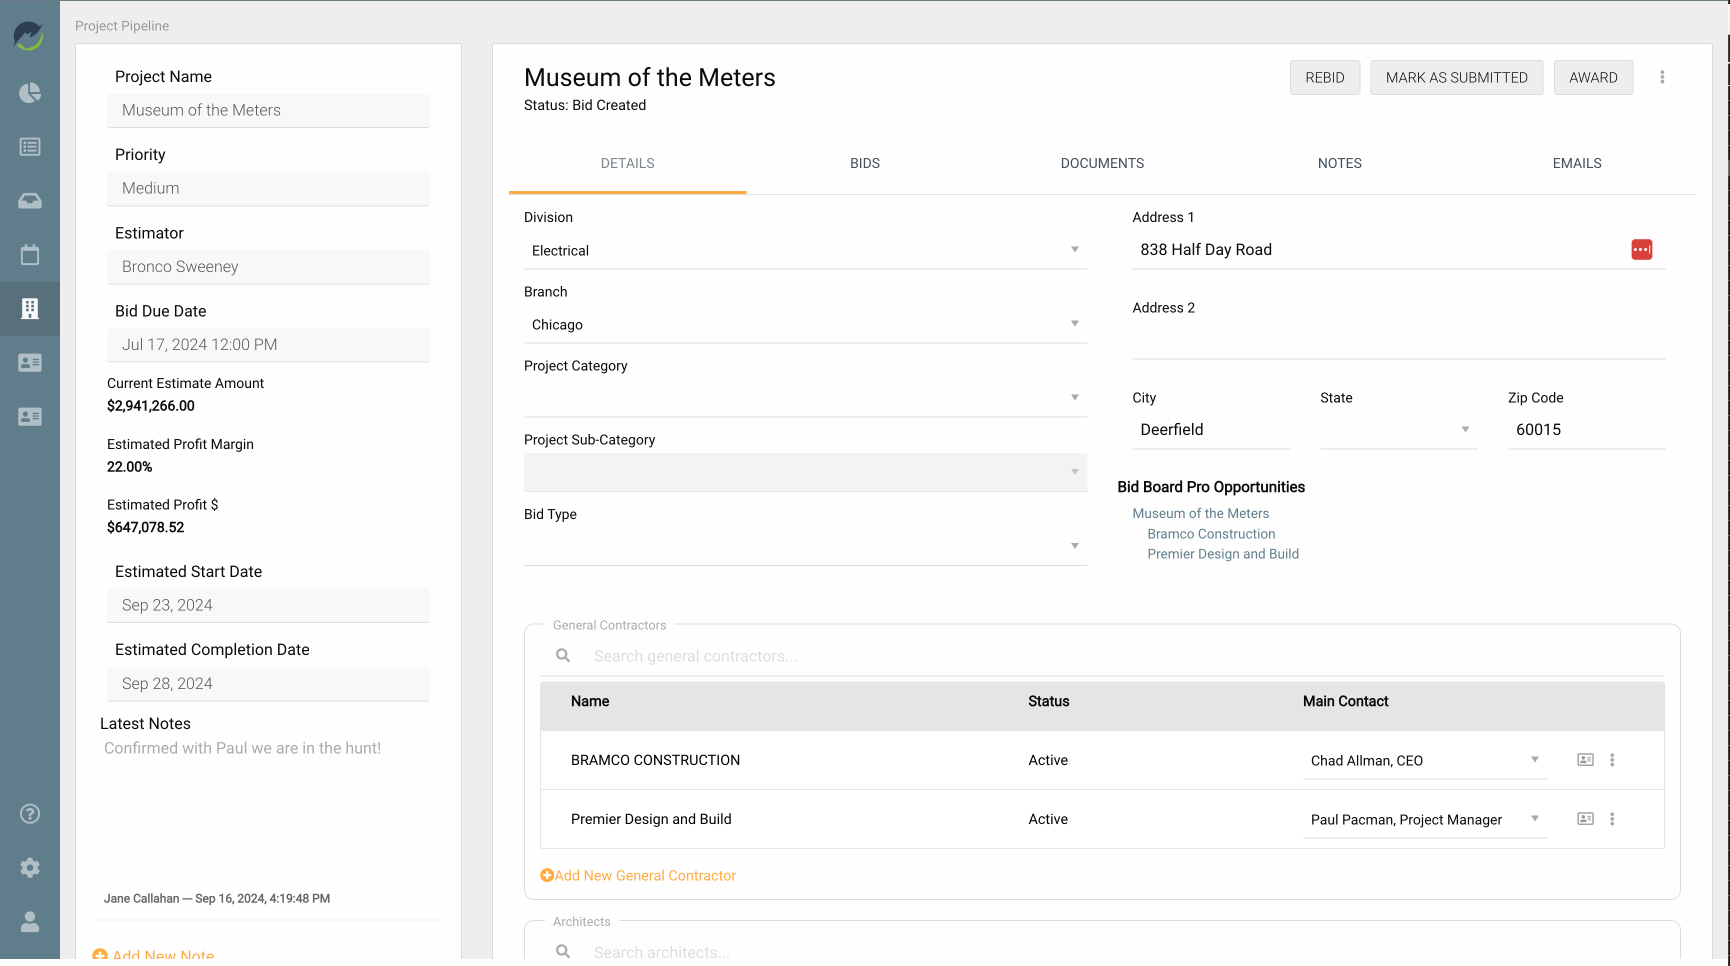Click the Mark as Submitted button
Viewport: 1730px width, 966px height.
click(1456, 78)
